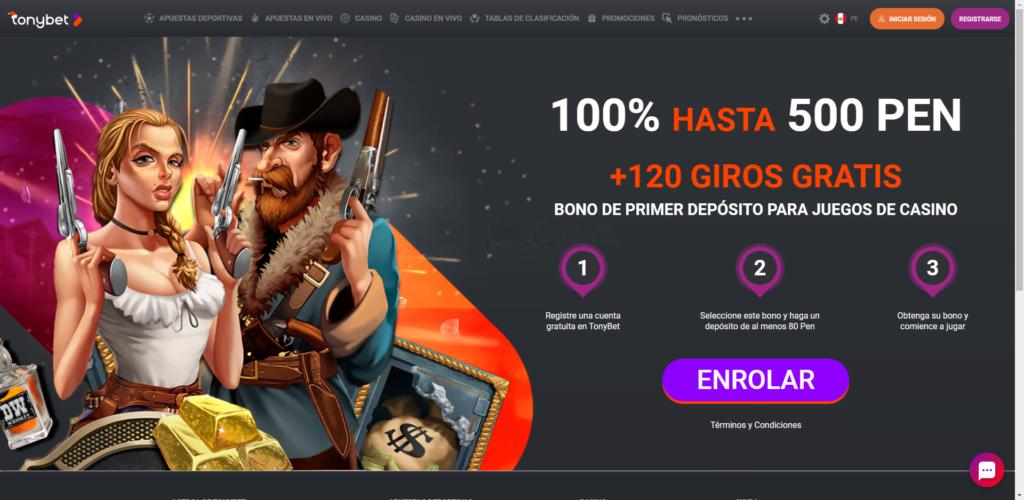Open the Peru flag country selector
The image size is (1024, 500).
coord(840,19)
